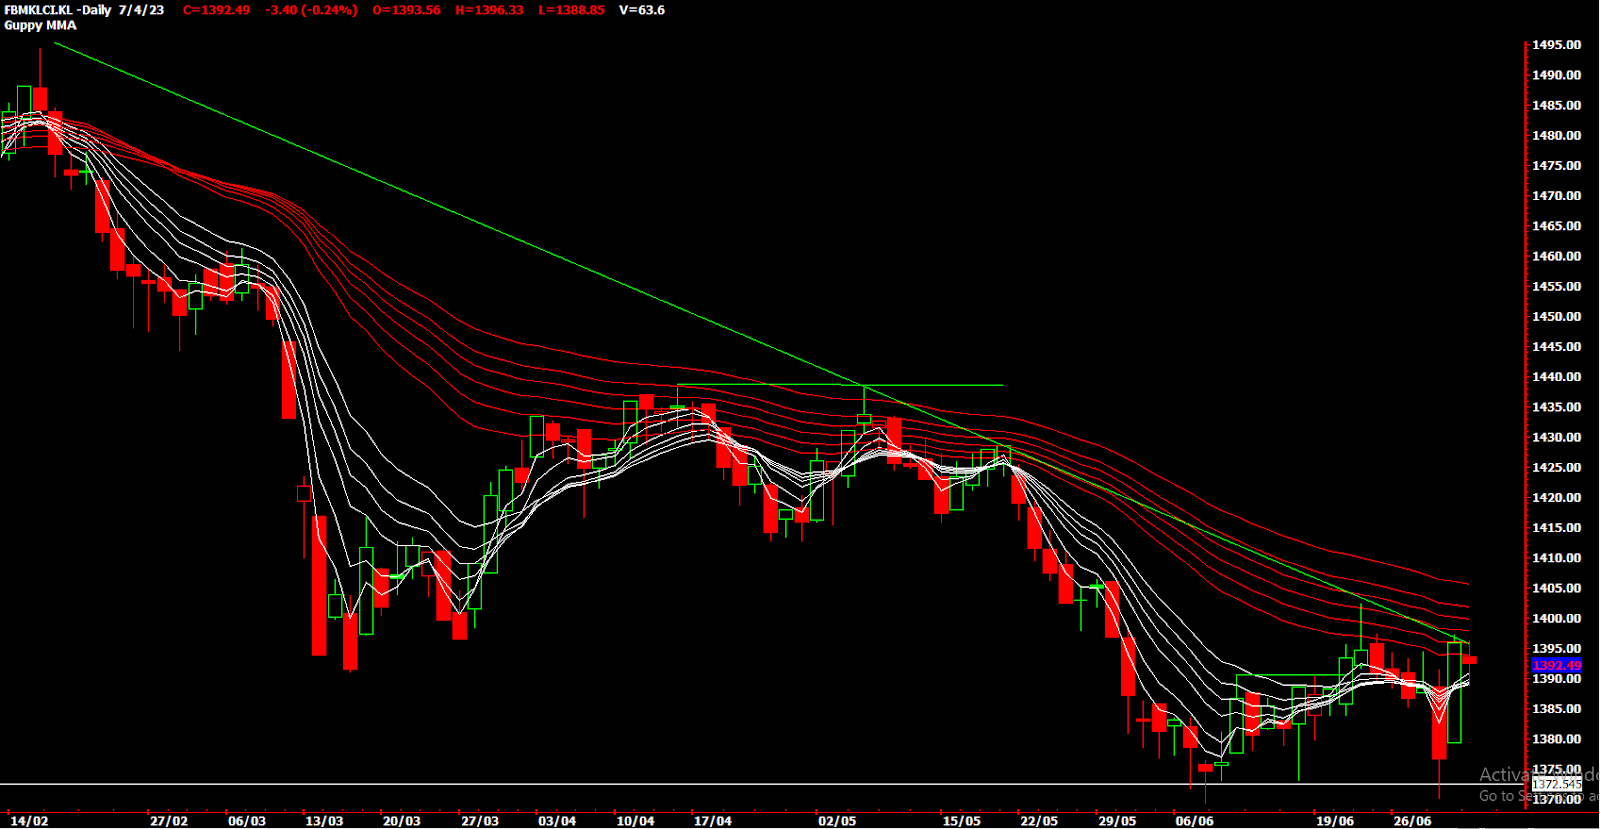The image size is (1600, 829).
Task: Click the 1425.00 price axis label
Action: (1557, 467)
